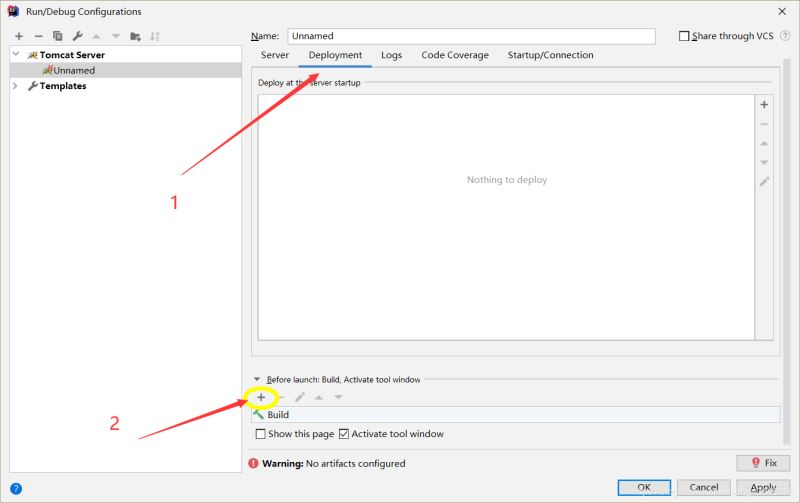800x503 pixels.
Task: Collapse the Before launch section
Action: pyautogui.click(x=257, y=380)
